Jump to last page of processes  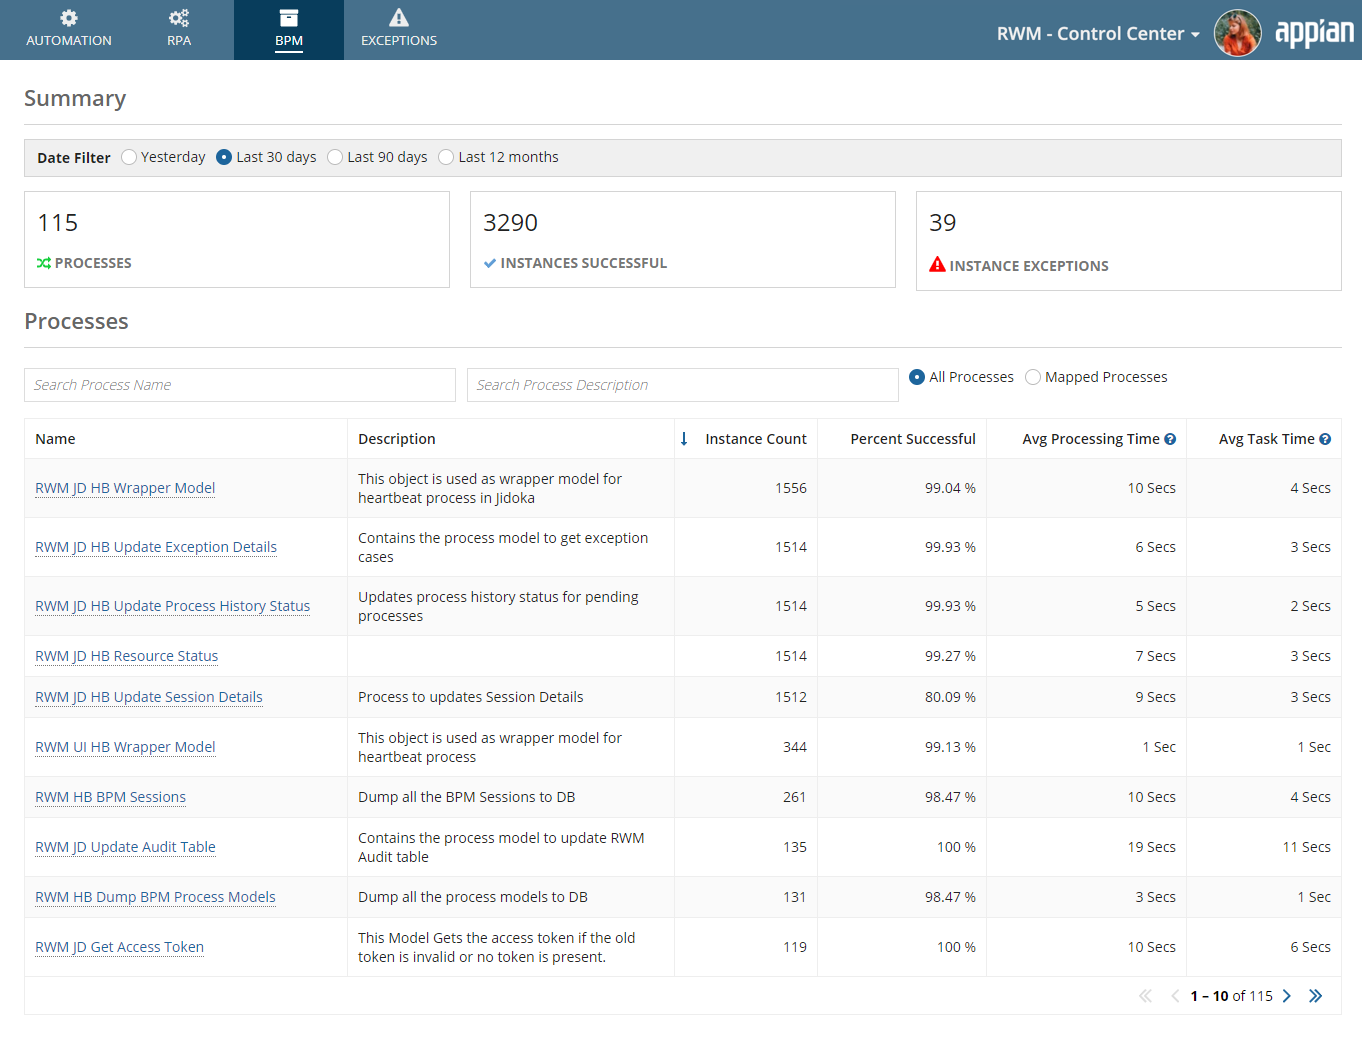tap(1315, 996)
